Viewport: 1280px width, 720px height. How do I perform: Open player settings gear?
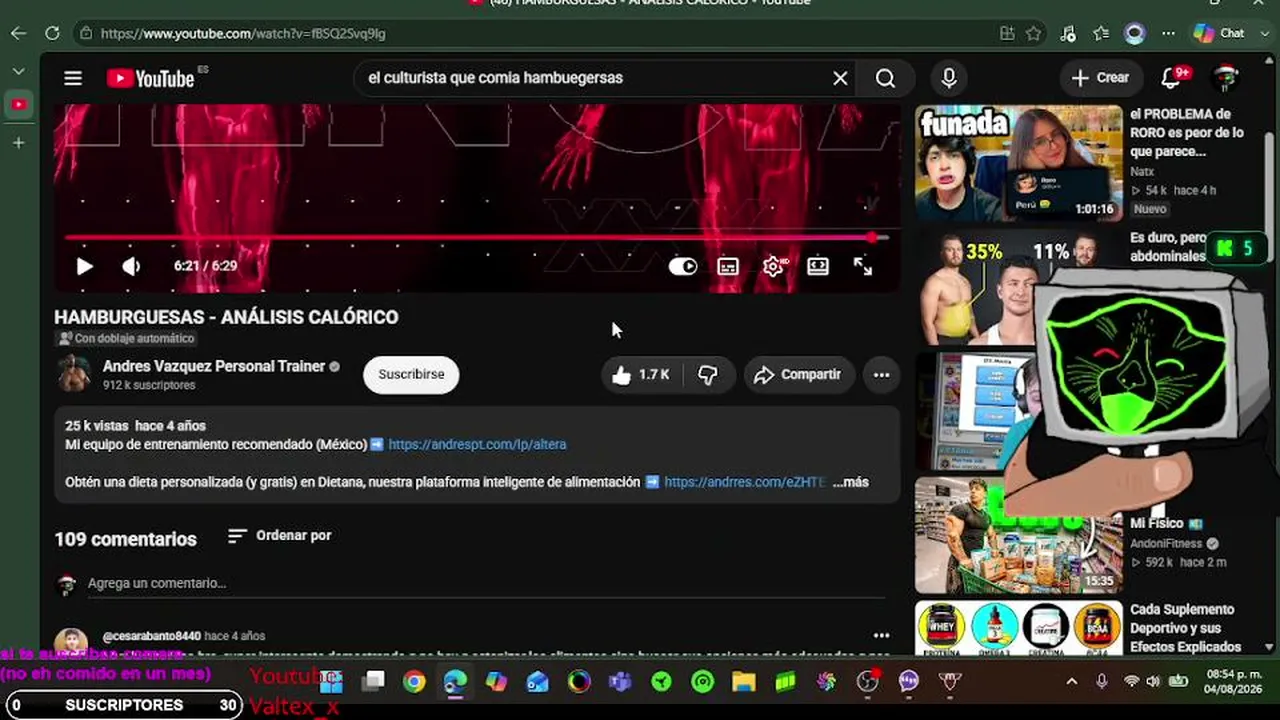click(x=774, y=266)
